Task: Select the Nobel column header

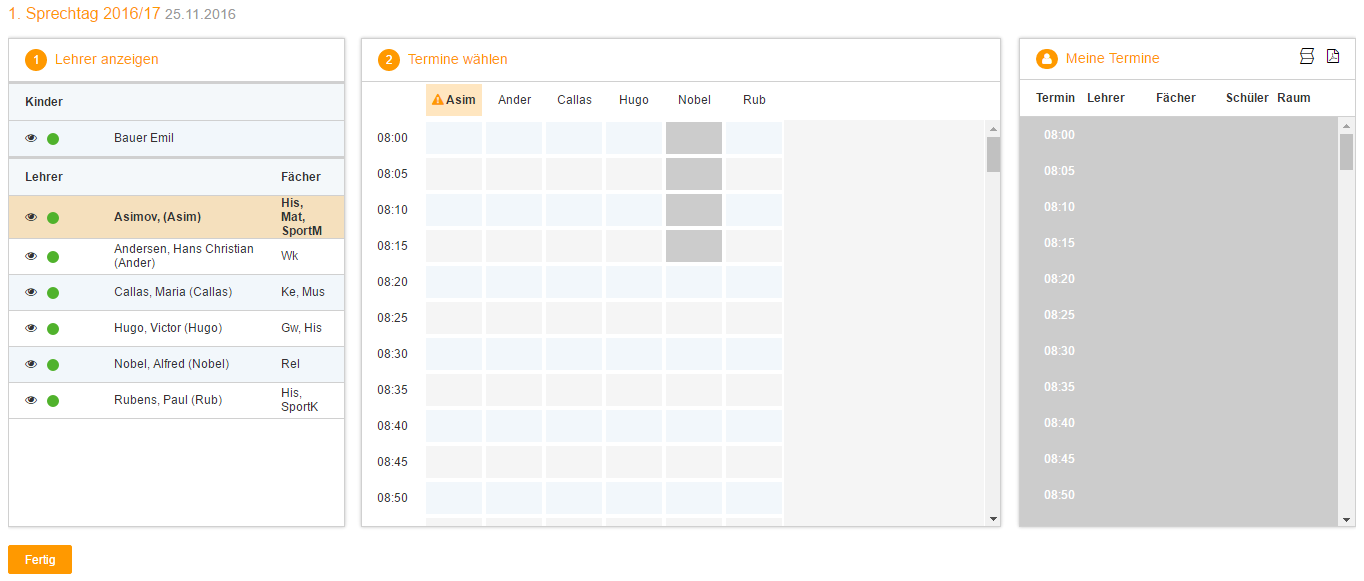Action: click(694, 100)
